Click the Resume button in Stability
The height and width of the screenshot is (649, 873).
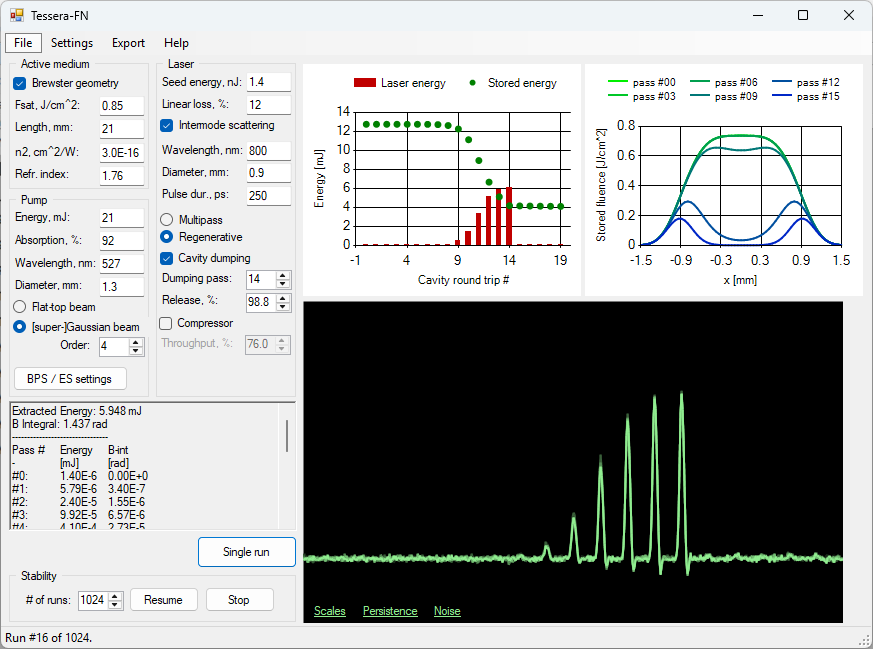164,600
